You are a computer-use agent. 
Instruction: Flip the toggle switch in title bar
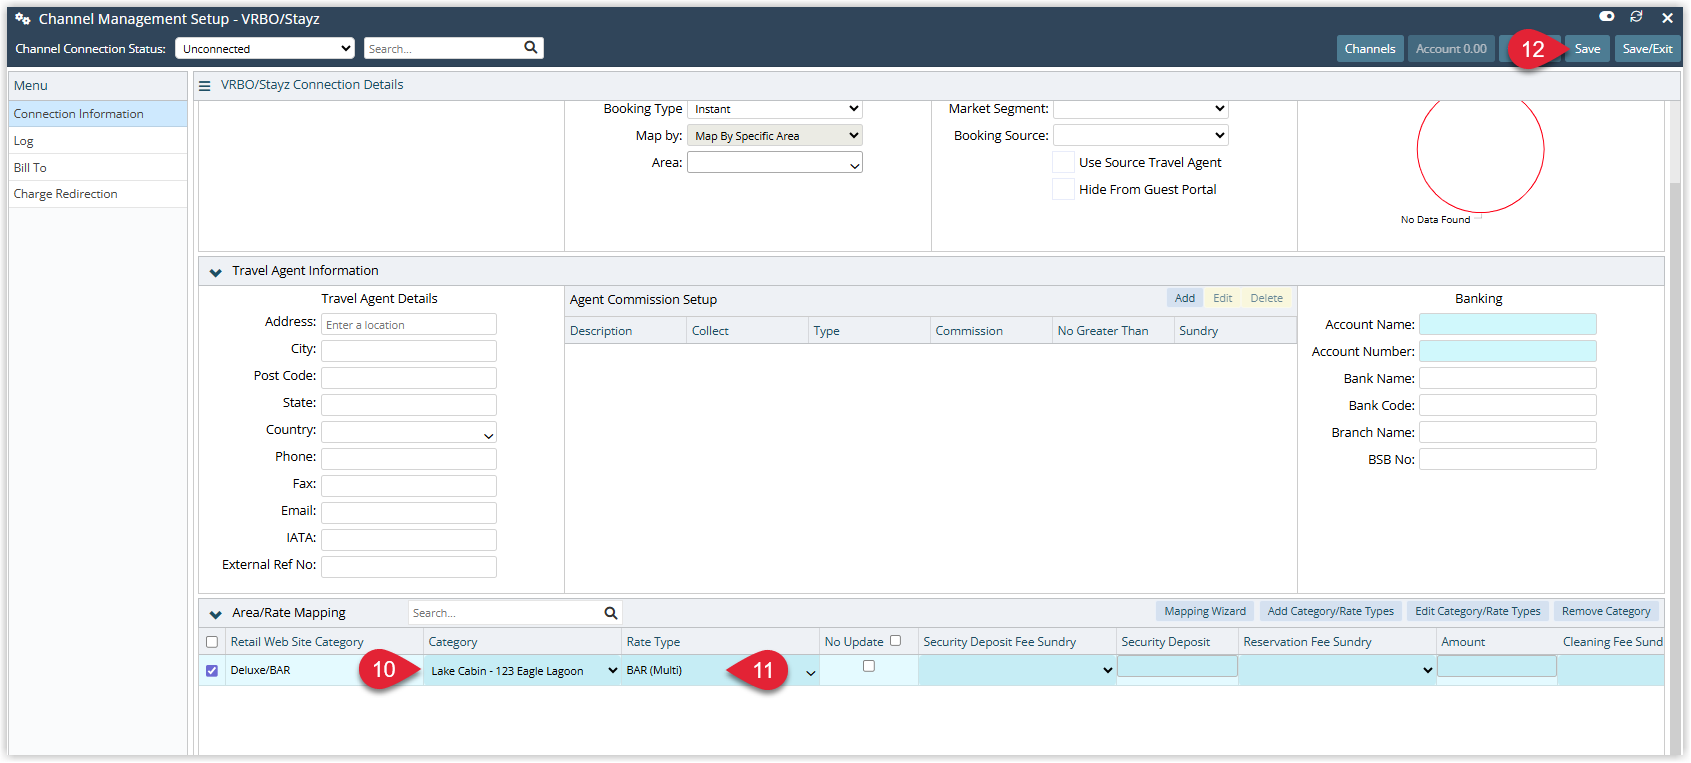point(1607,17)
